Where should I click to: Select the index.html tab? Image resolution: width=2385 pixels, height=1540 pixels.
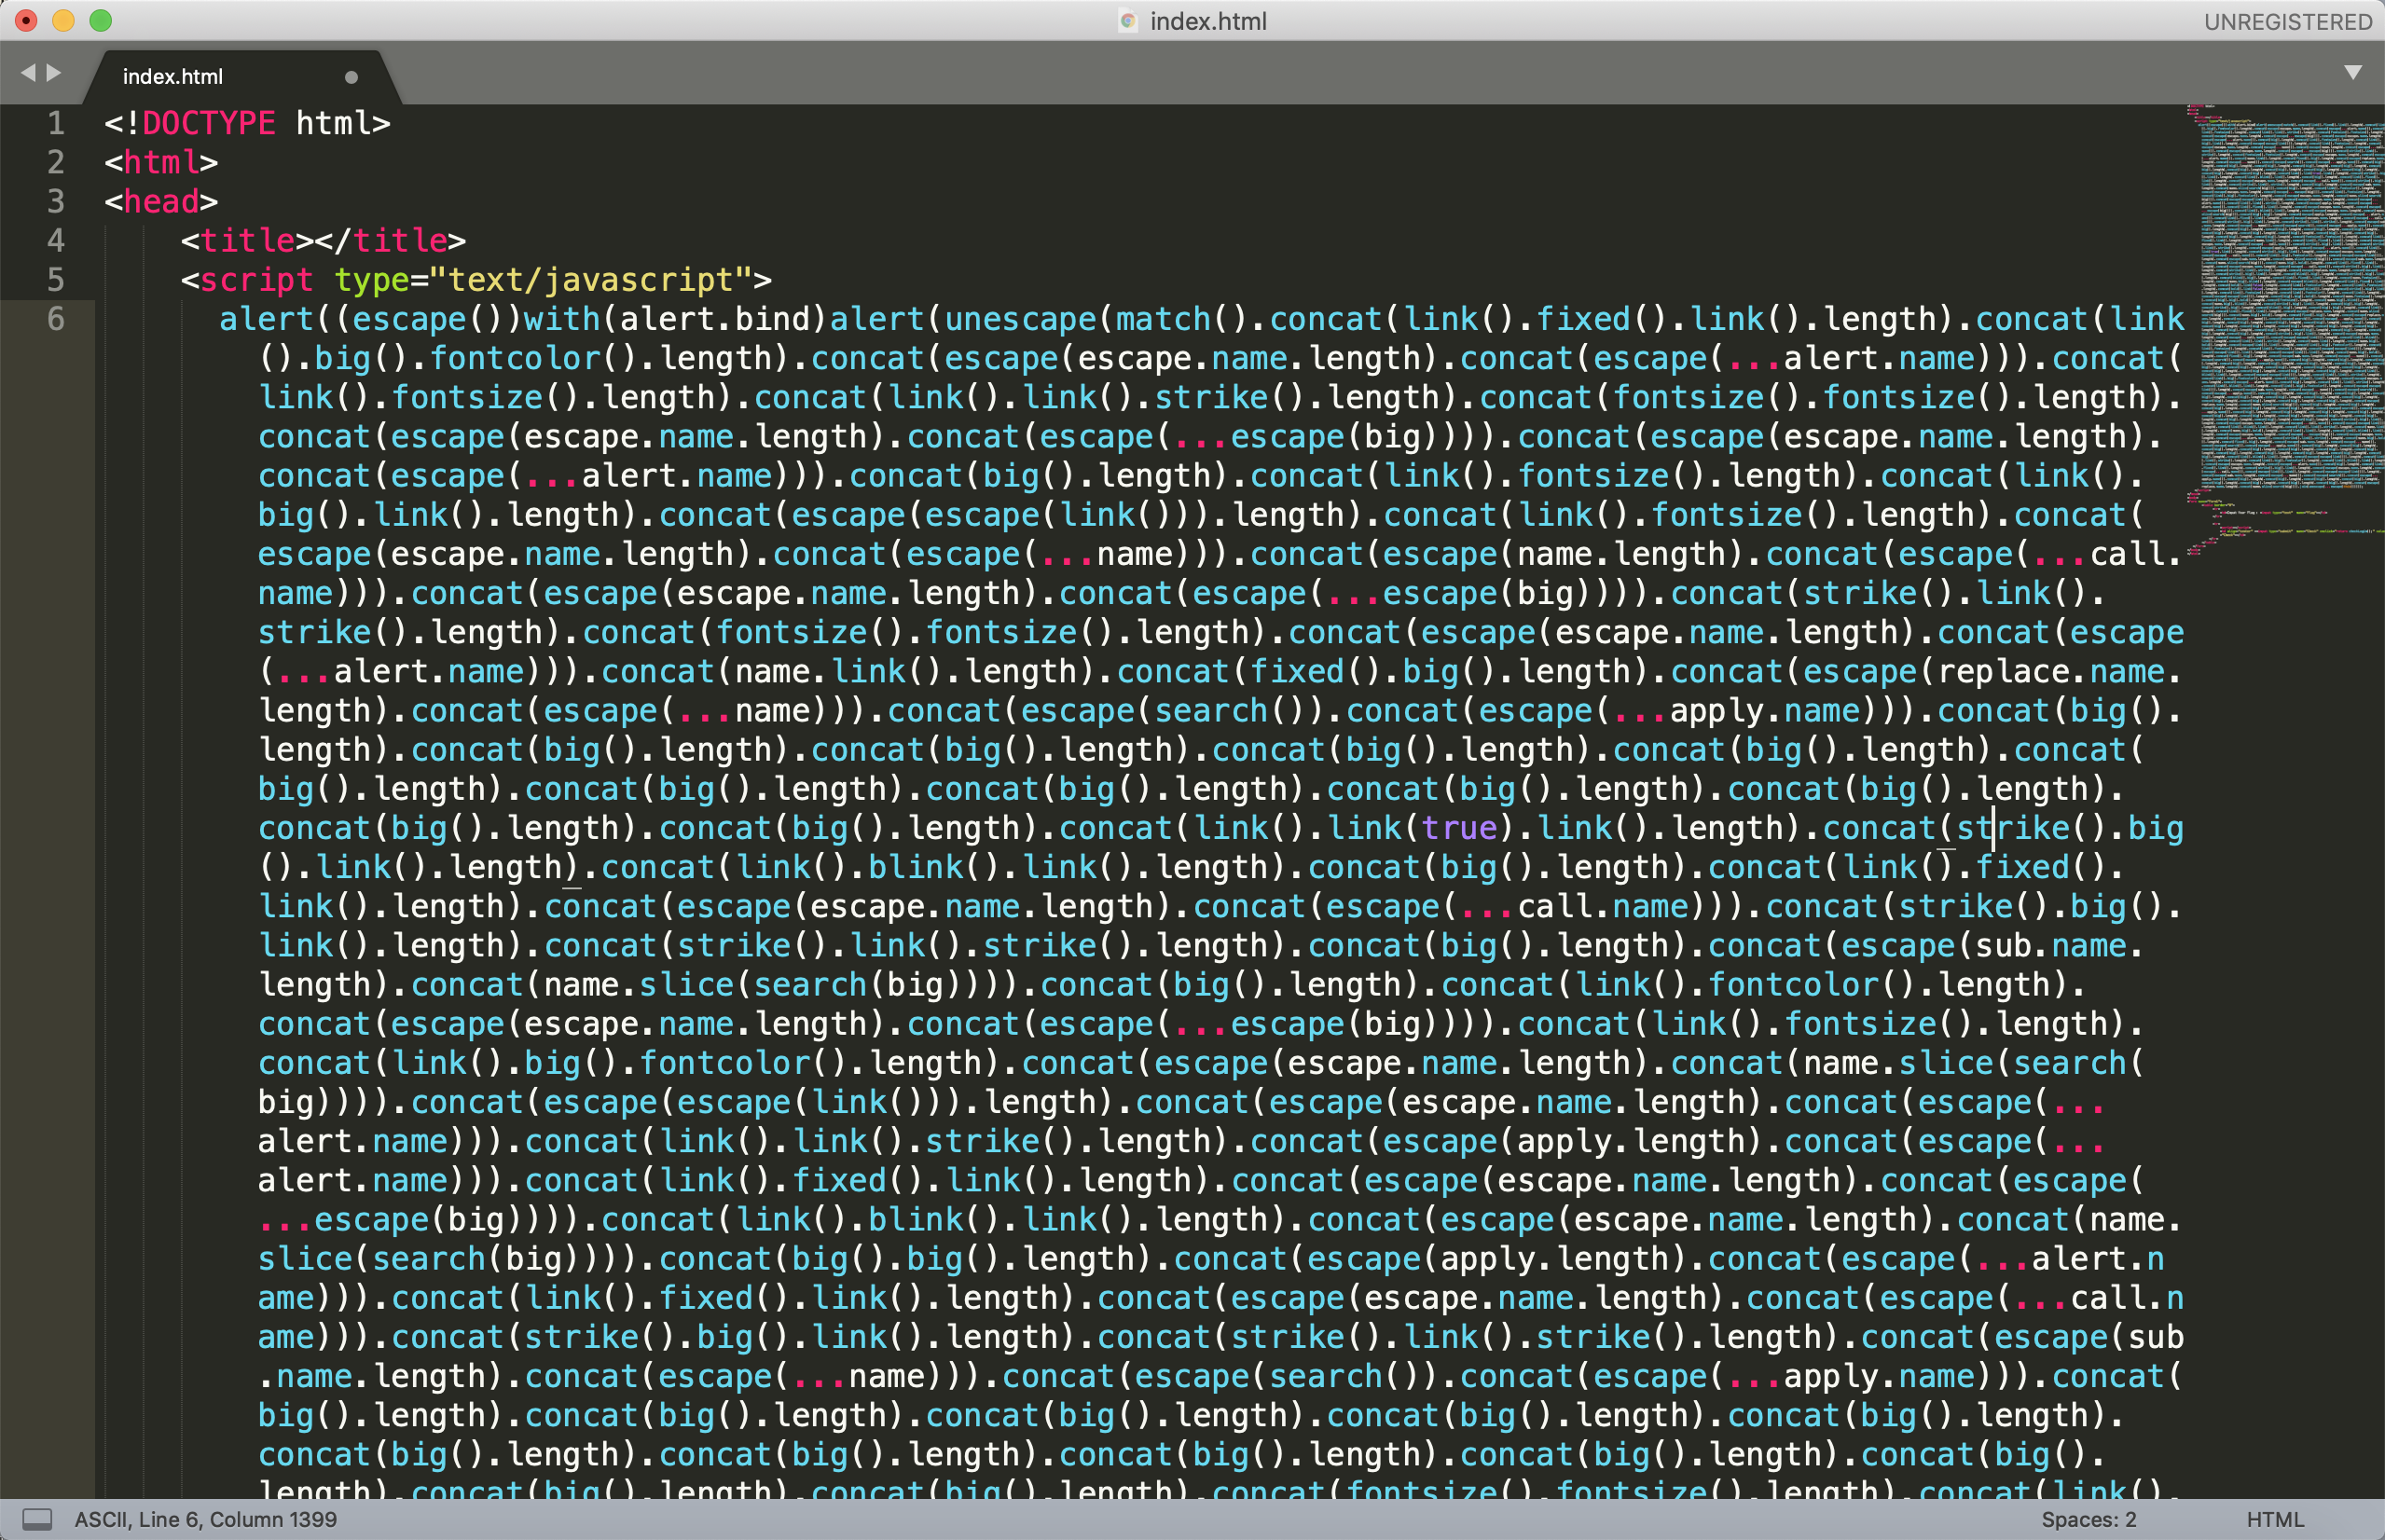point(173,77)
